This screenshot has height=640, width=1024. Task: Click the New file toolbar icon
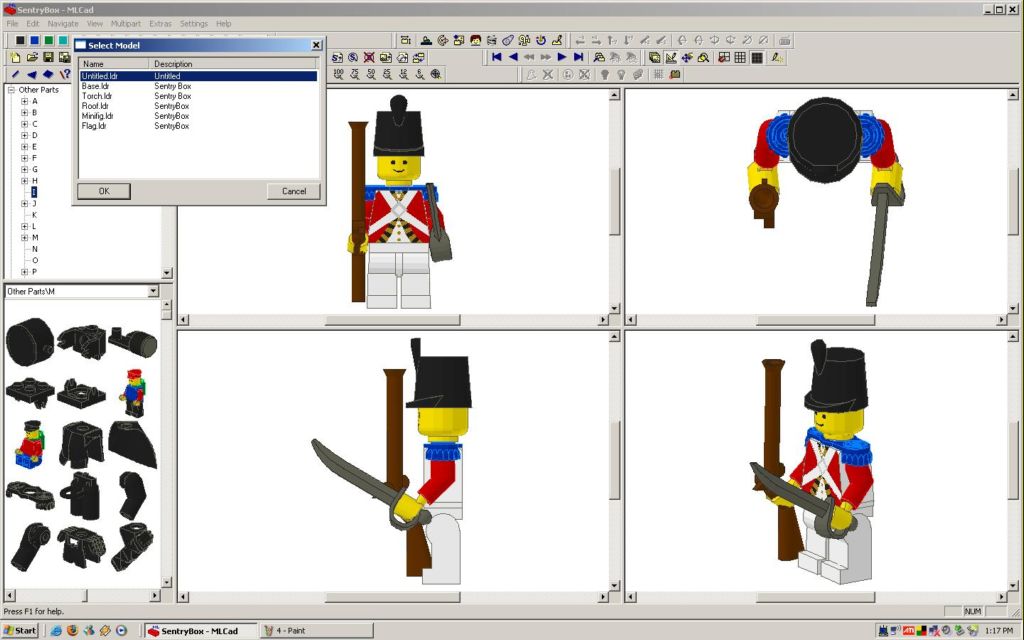15,57
